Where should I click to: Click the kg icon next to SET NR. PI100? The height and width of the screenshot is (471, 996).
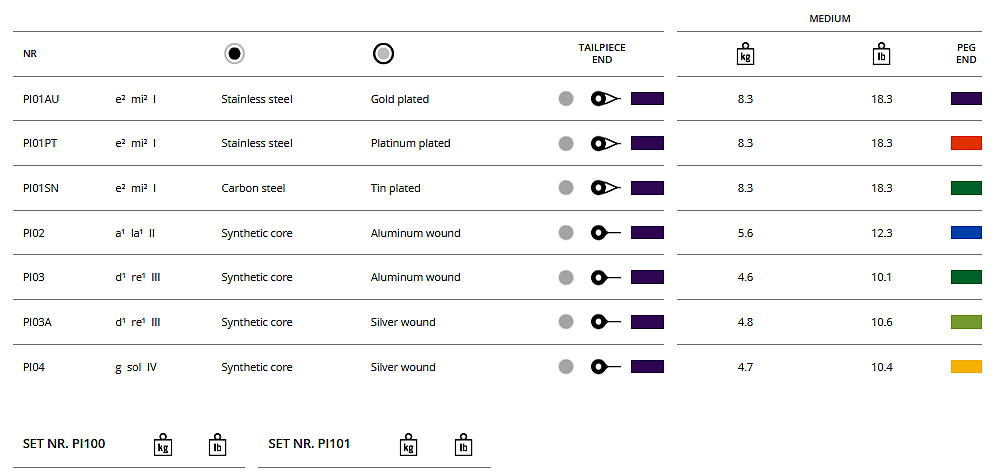163,445
